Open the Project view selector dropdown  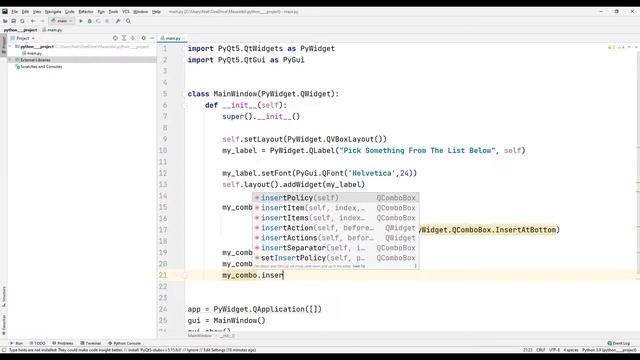(x=23, y=38)
